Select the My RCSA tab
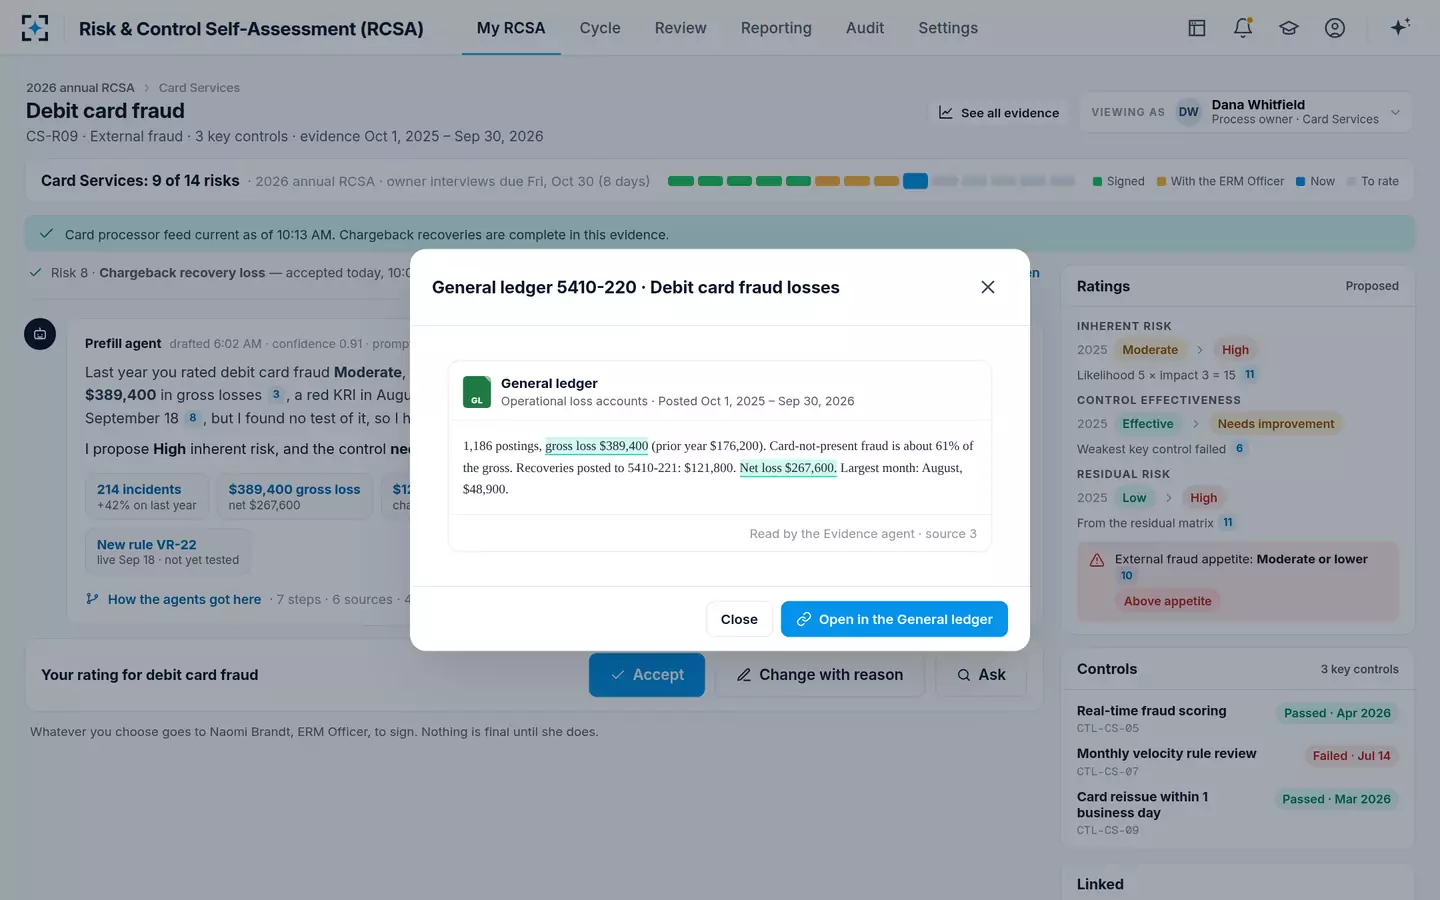Screen dimensions: 1440x900 click(x=511, y=28)
